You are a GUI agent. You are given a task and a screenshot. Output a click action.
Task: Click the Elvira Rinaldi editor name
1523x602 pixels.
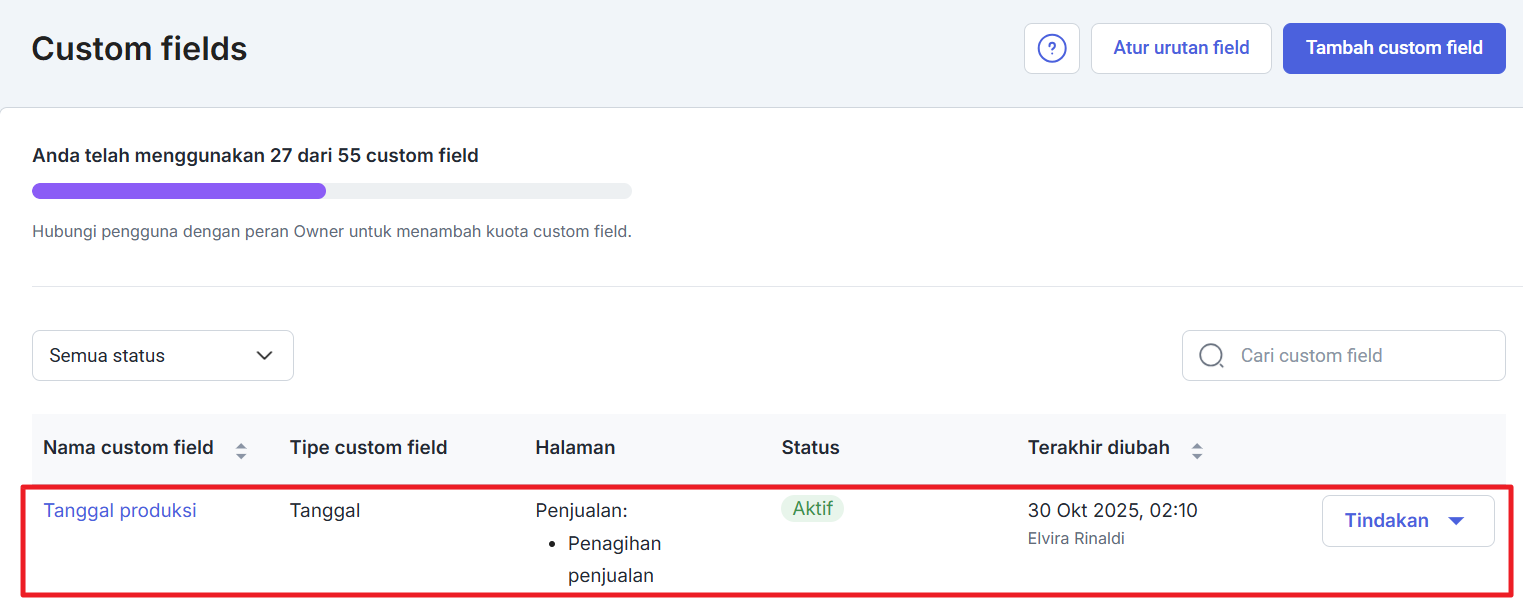click(1076, 539)
